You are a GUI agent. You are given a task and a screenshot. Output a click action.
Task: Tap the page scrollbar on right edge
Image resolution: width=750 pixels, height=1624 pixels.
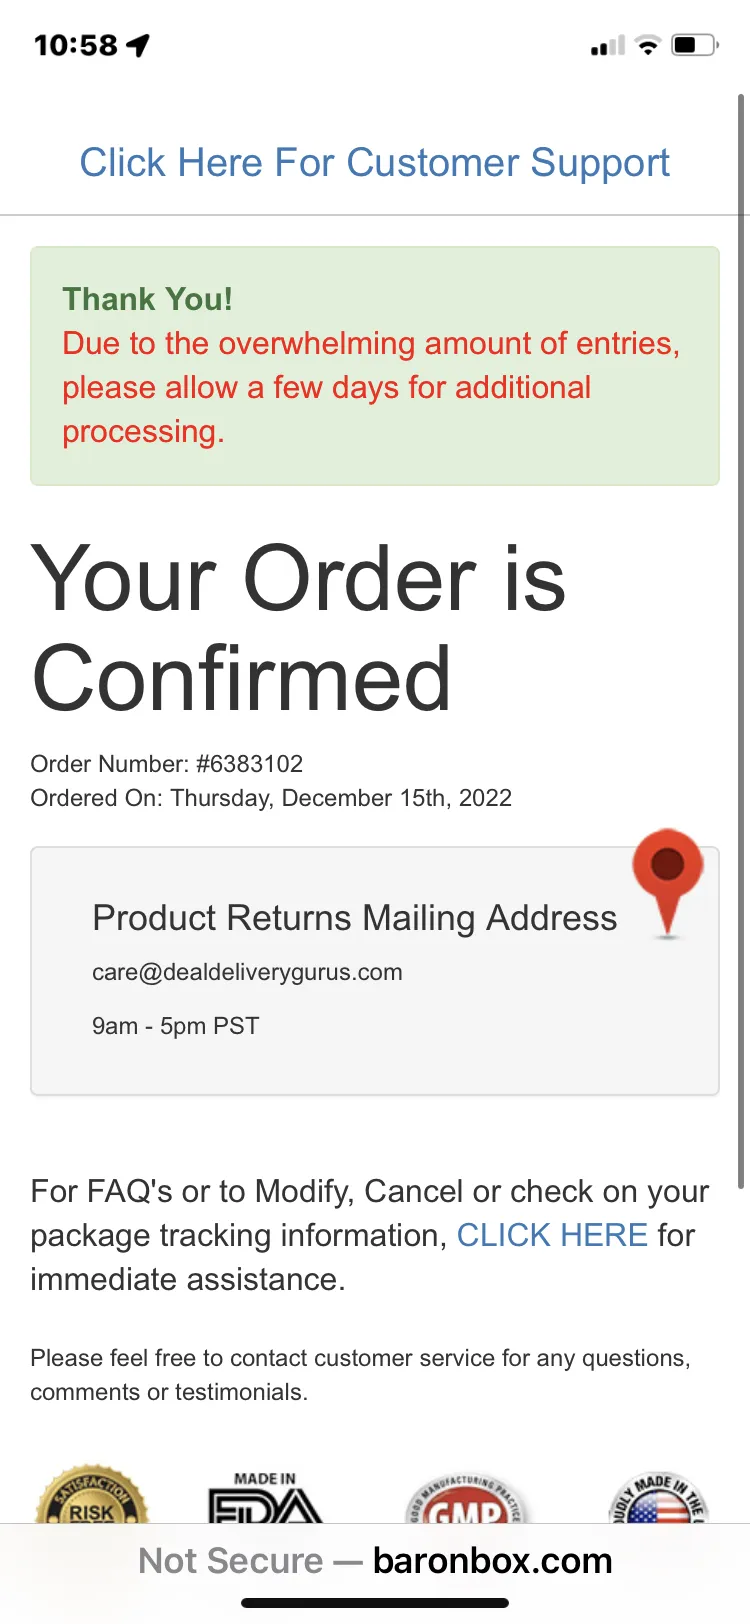tap(741, 640)
